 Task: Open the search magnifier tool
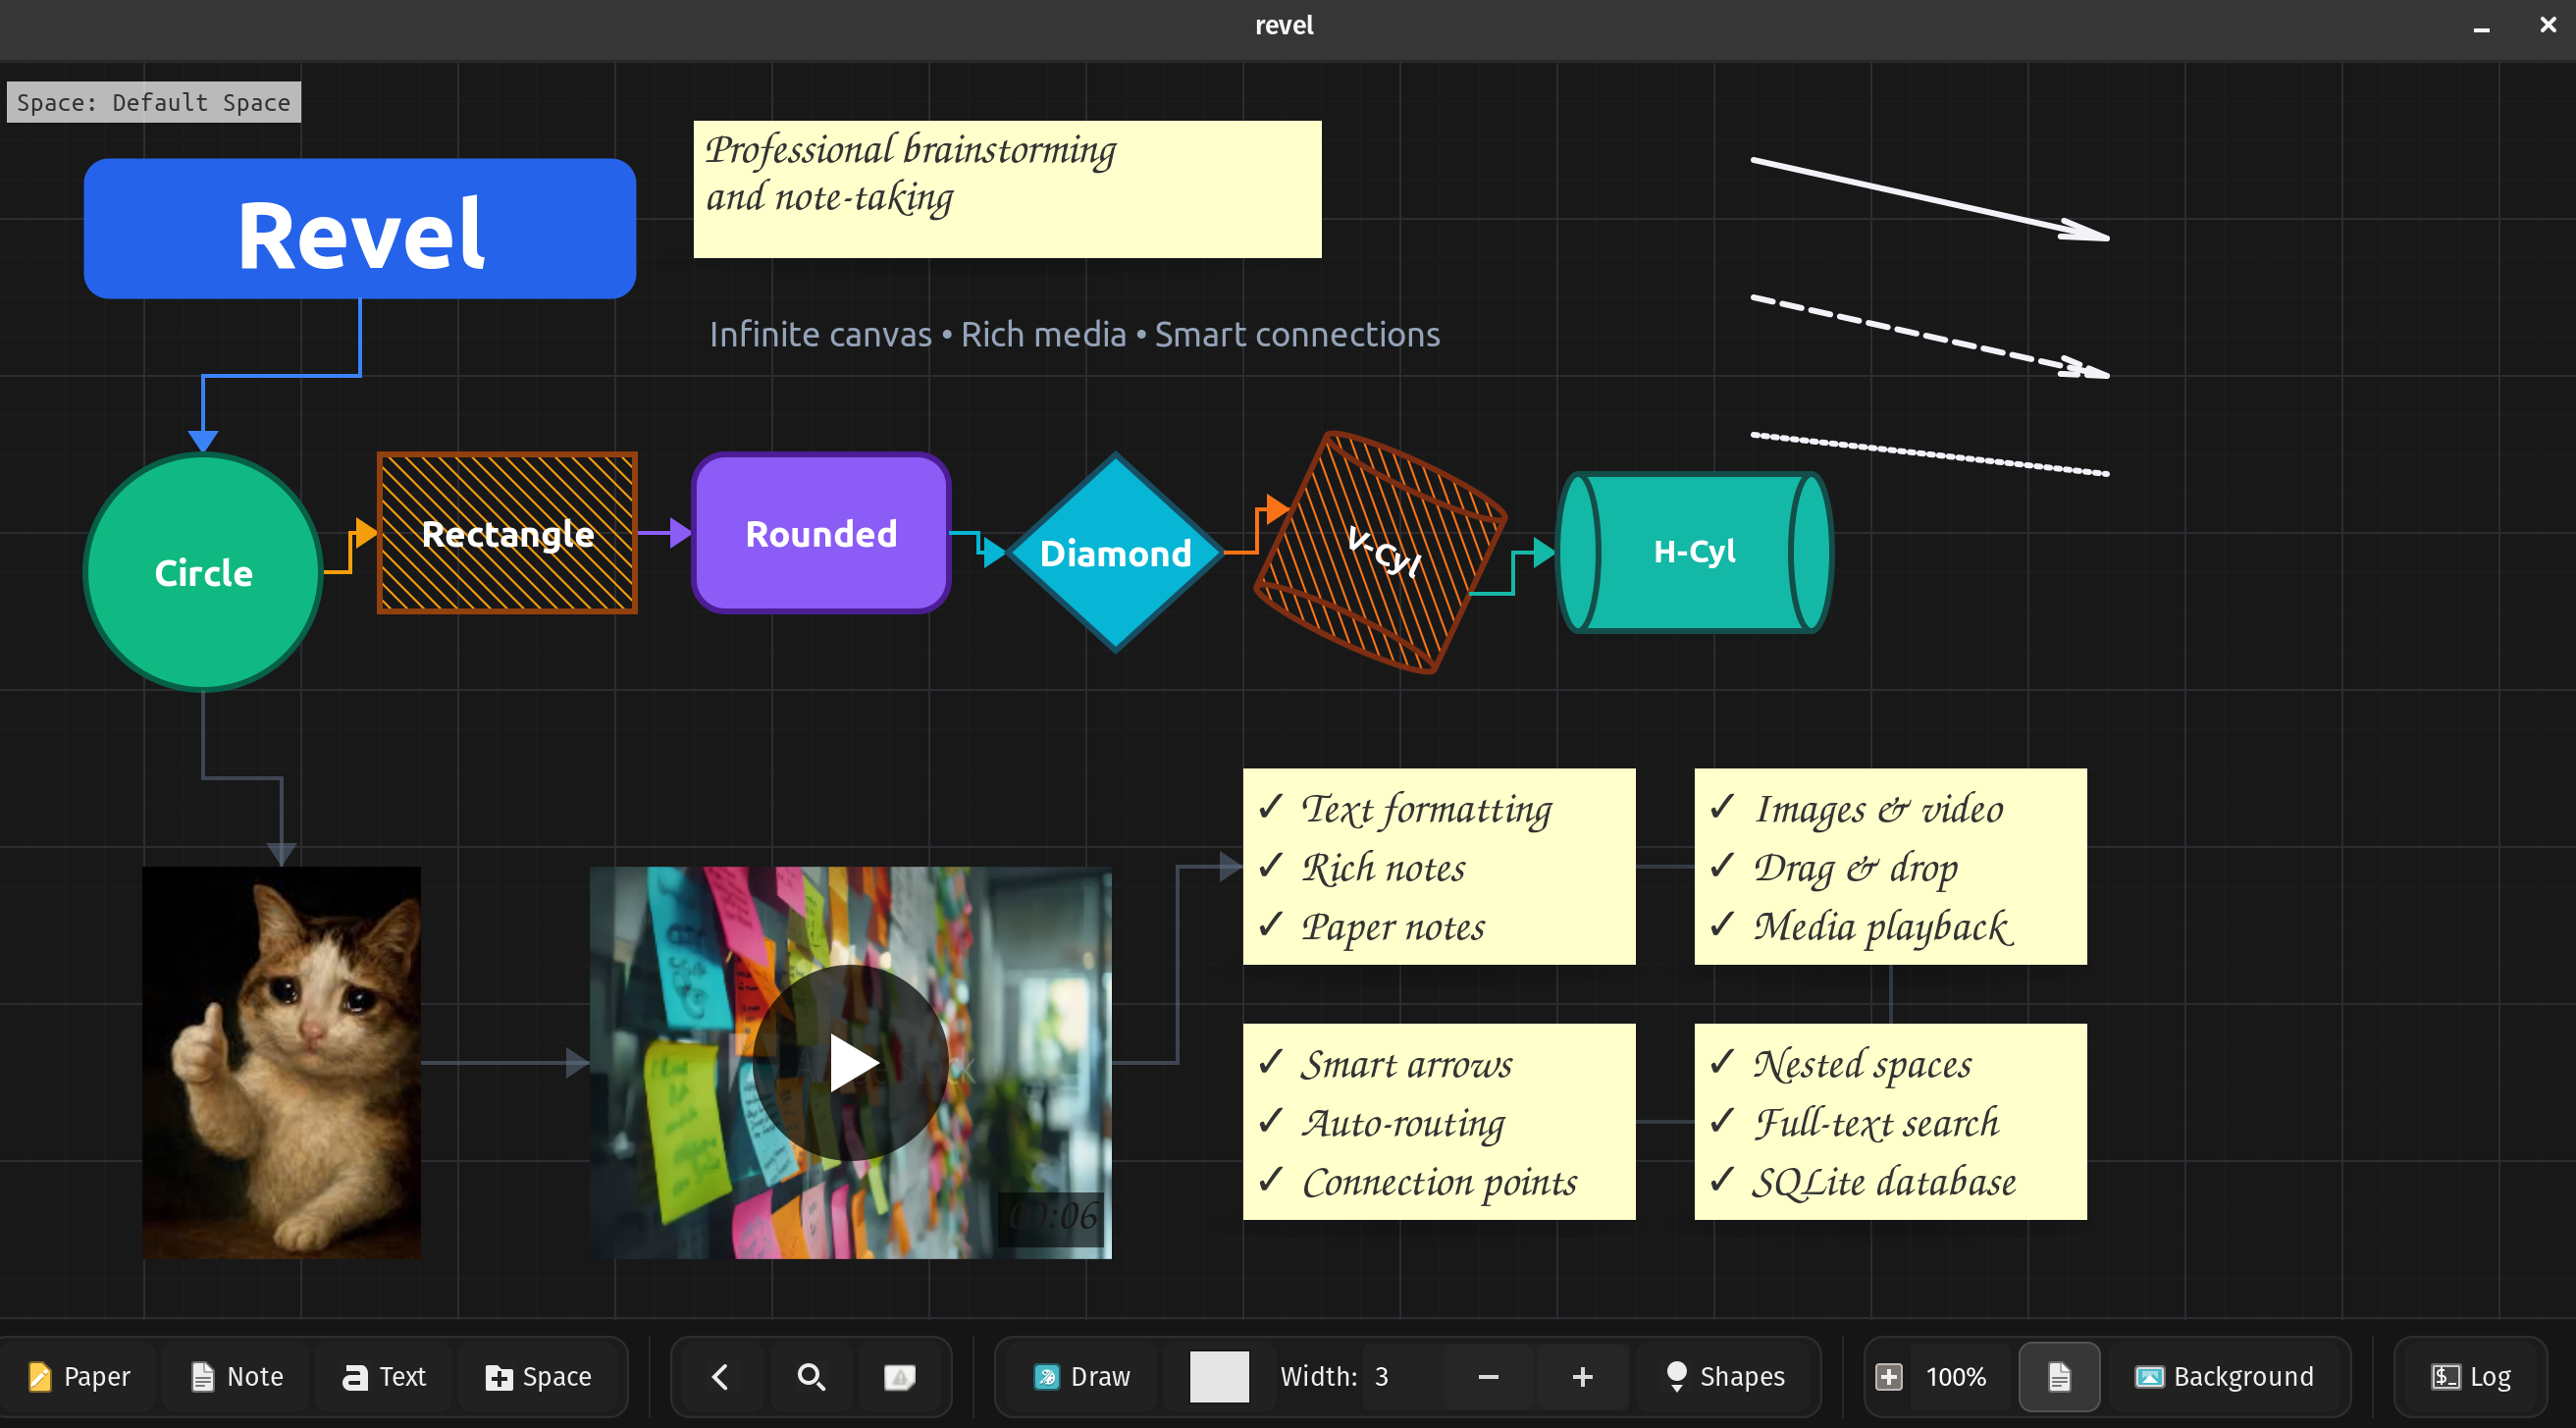(811, 1377)
